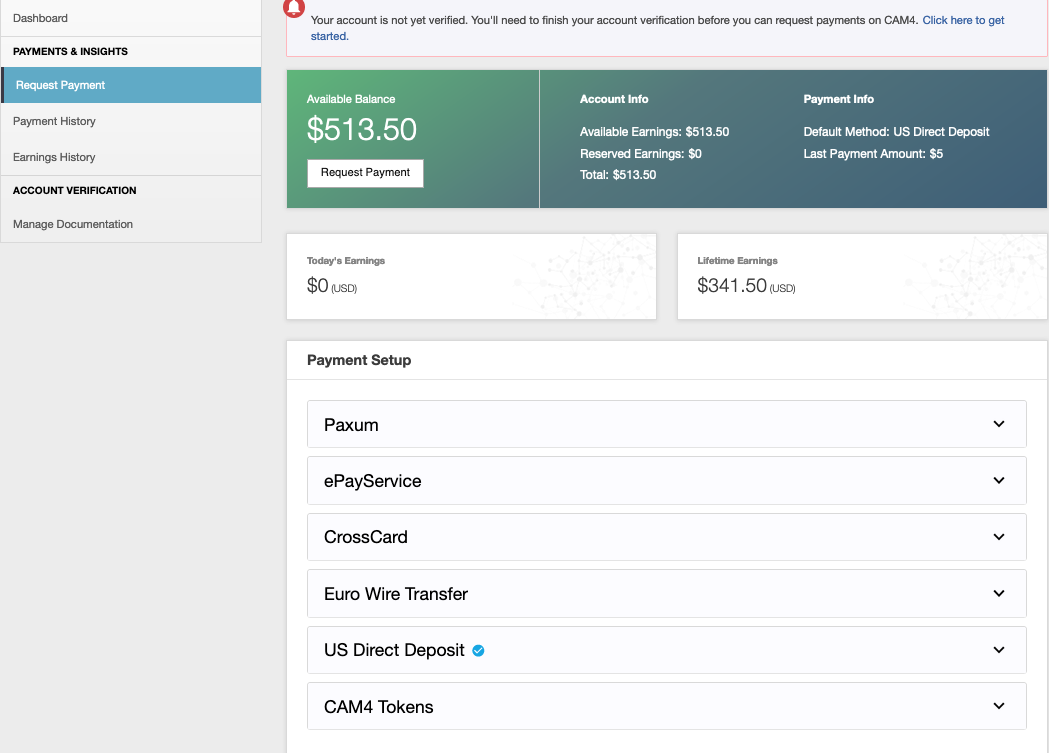Expand the Euro Wire Transfer chevron
This screenshot has height=753, width=1049.
(x=998, y=593)
